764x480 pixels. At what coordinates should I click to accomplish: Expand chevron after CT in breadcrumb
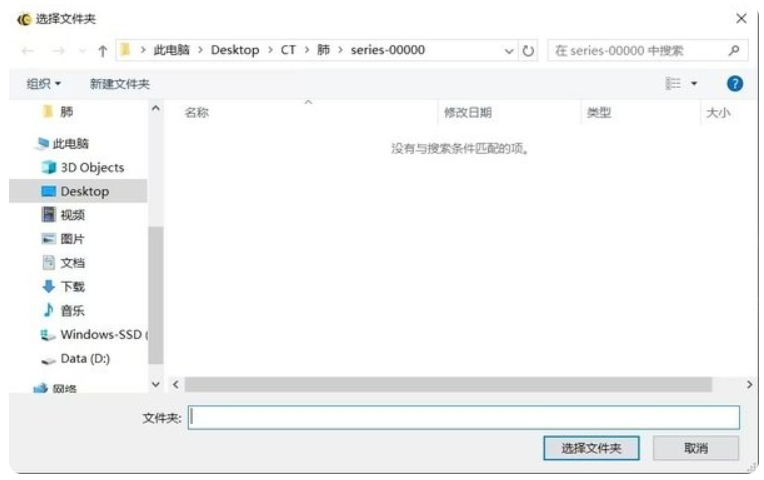click(306, 50)
